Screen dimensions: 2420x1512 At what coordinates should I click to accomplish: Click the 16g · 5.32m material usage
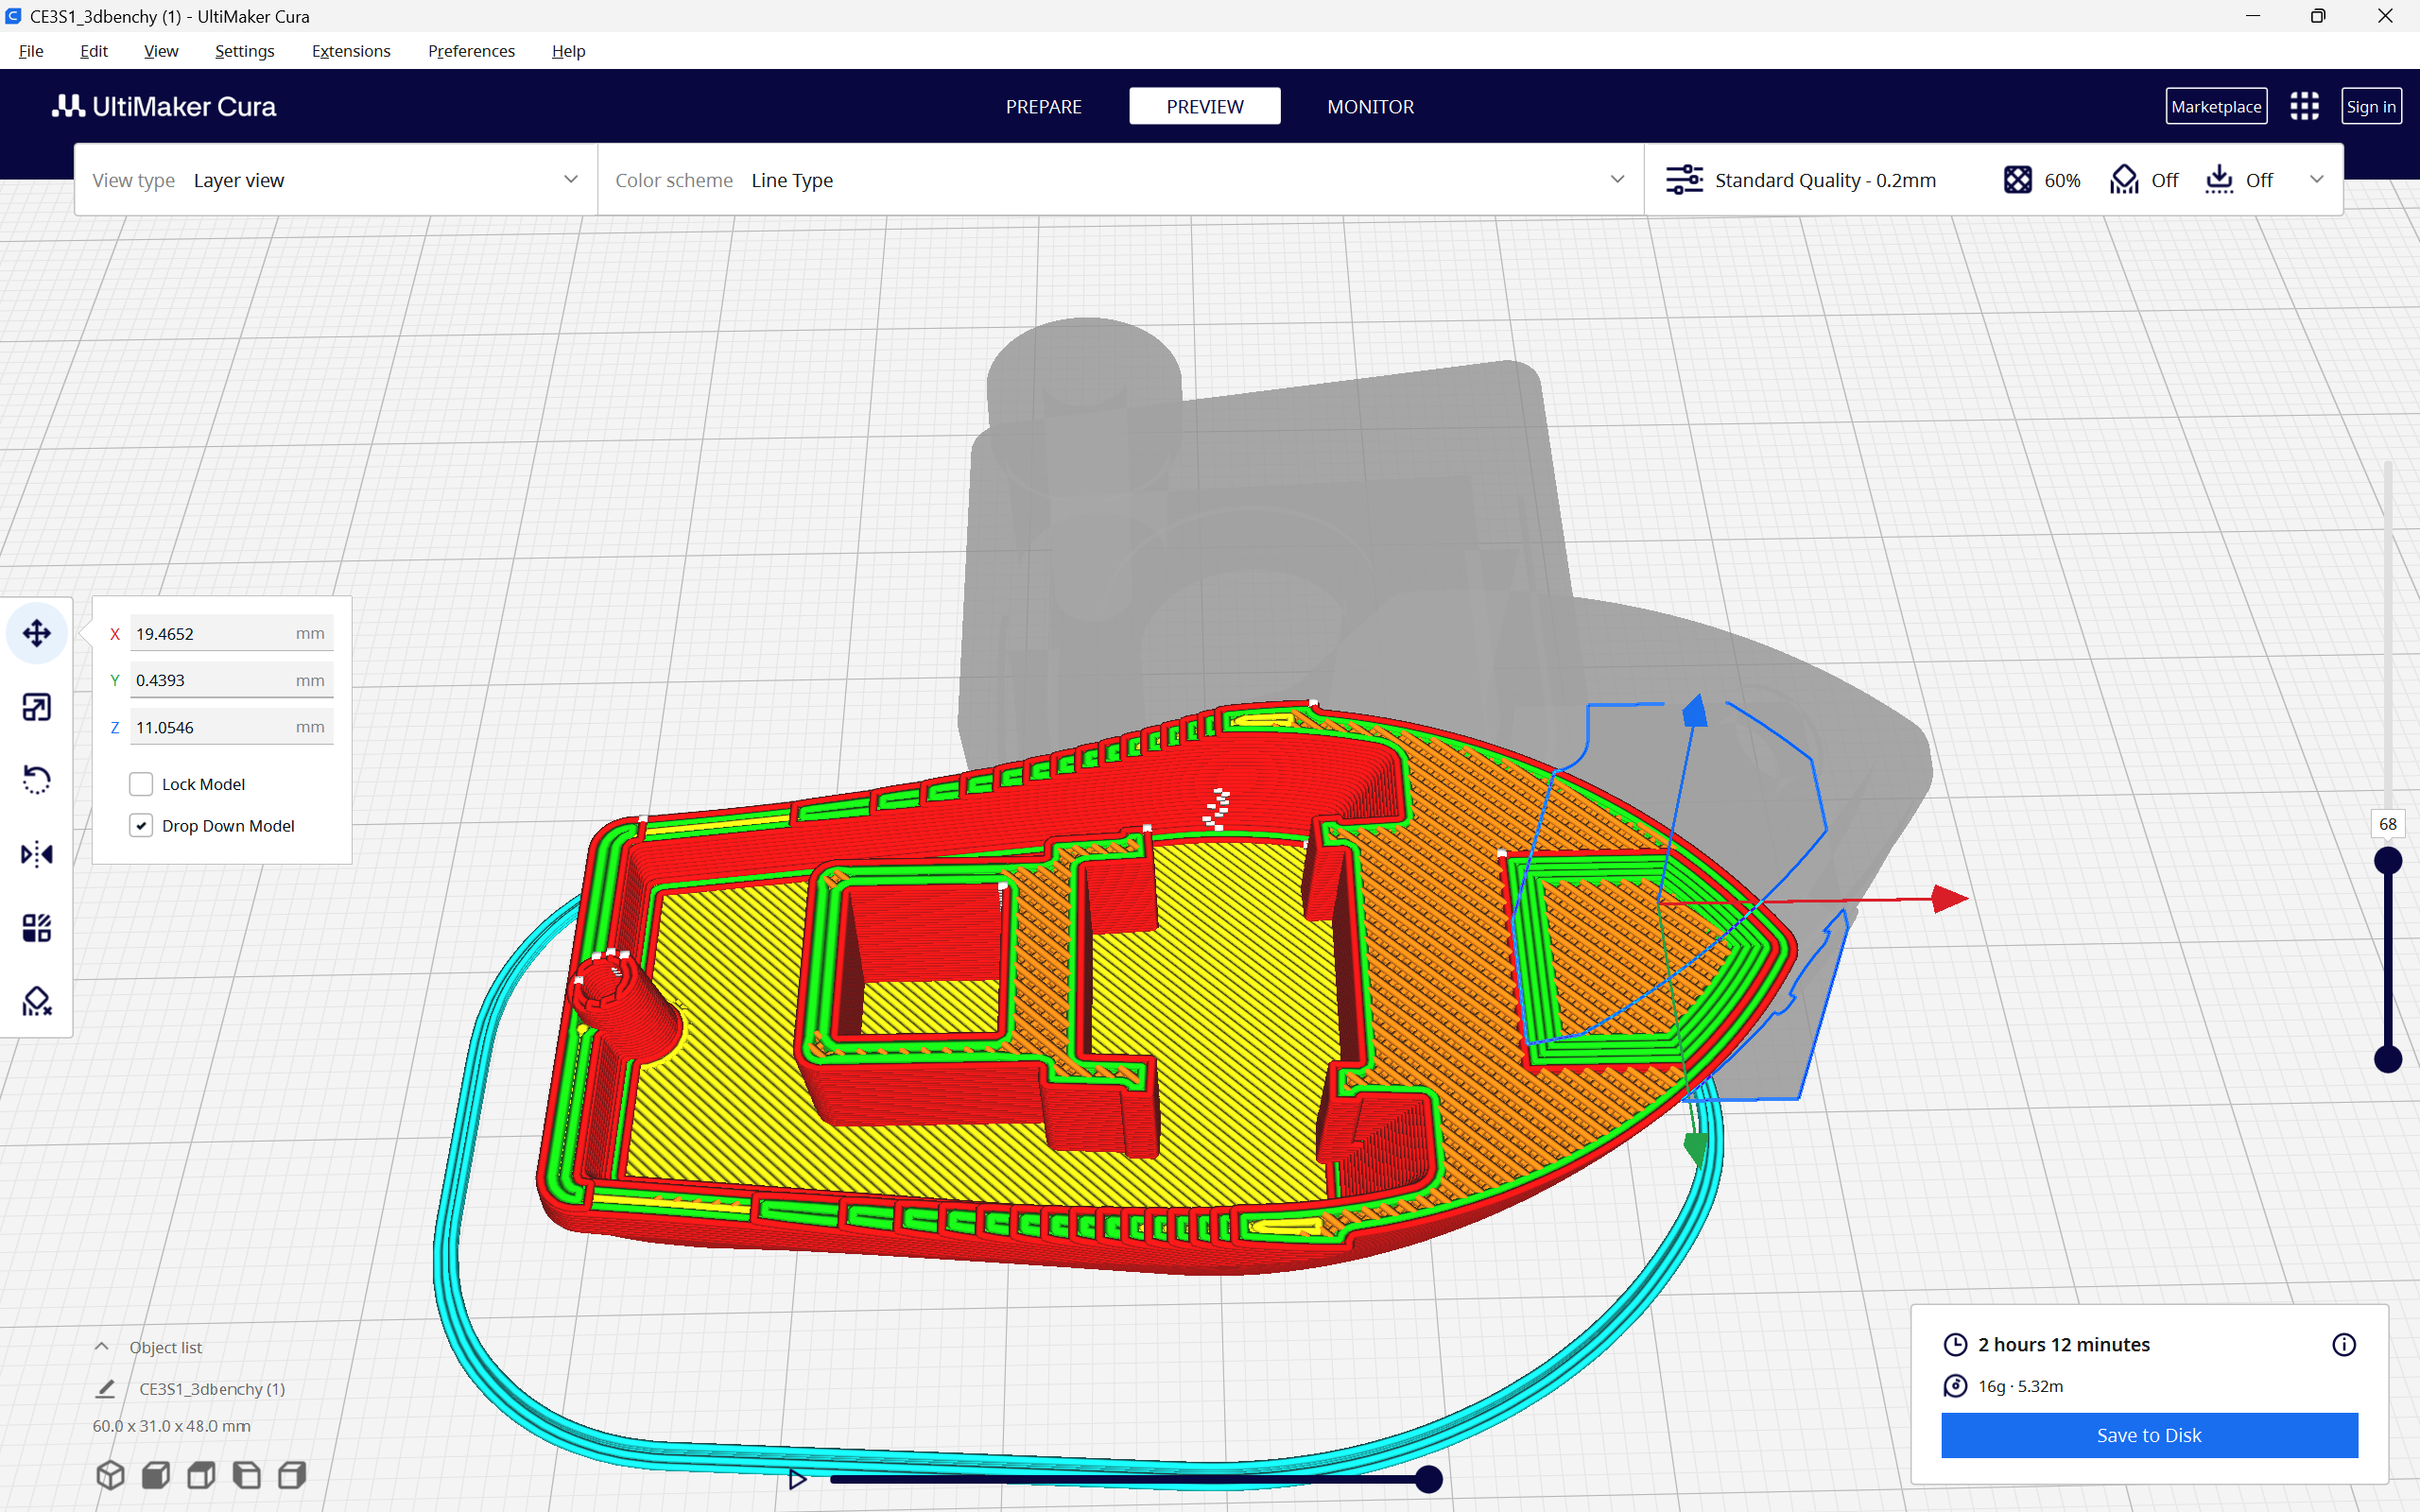pyautogui.click(x=2020, y=1386)
